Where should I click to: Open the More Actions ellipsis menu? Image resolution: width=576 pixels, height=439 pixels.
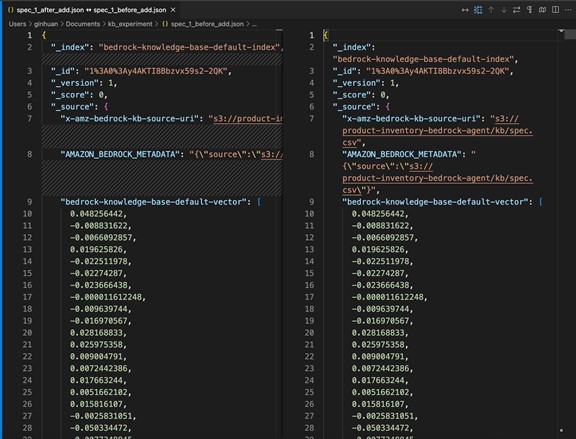tap(568, 10)
